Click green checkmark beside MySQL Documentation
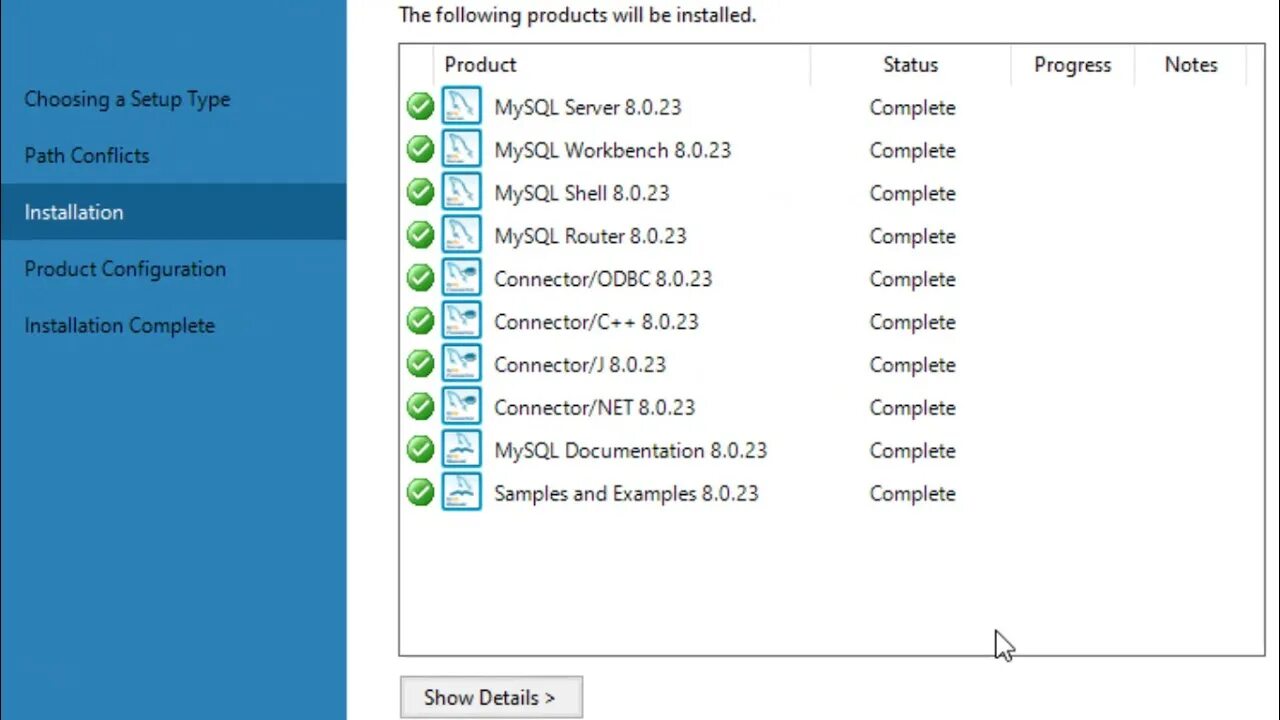 click(x=420, y=450)
